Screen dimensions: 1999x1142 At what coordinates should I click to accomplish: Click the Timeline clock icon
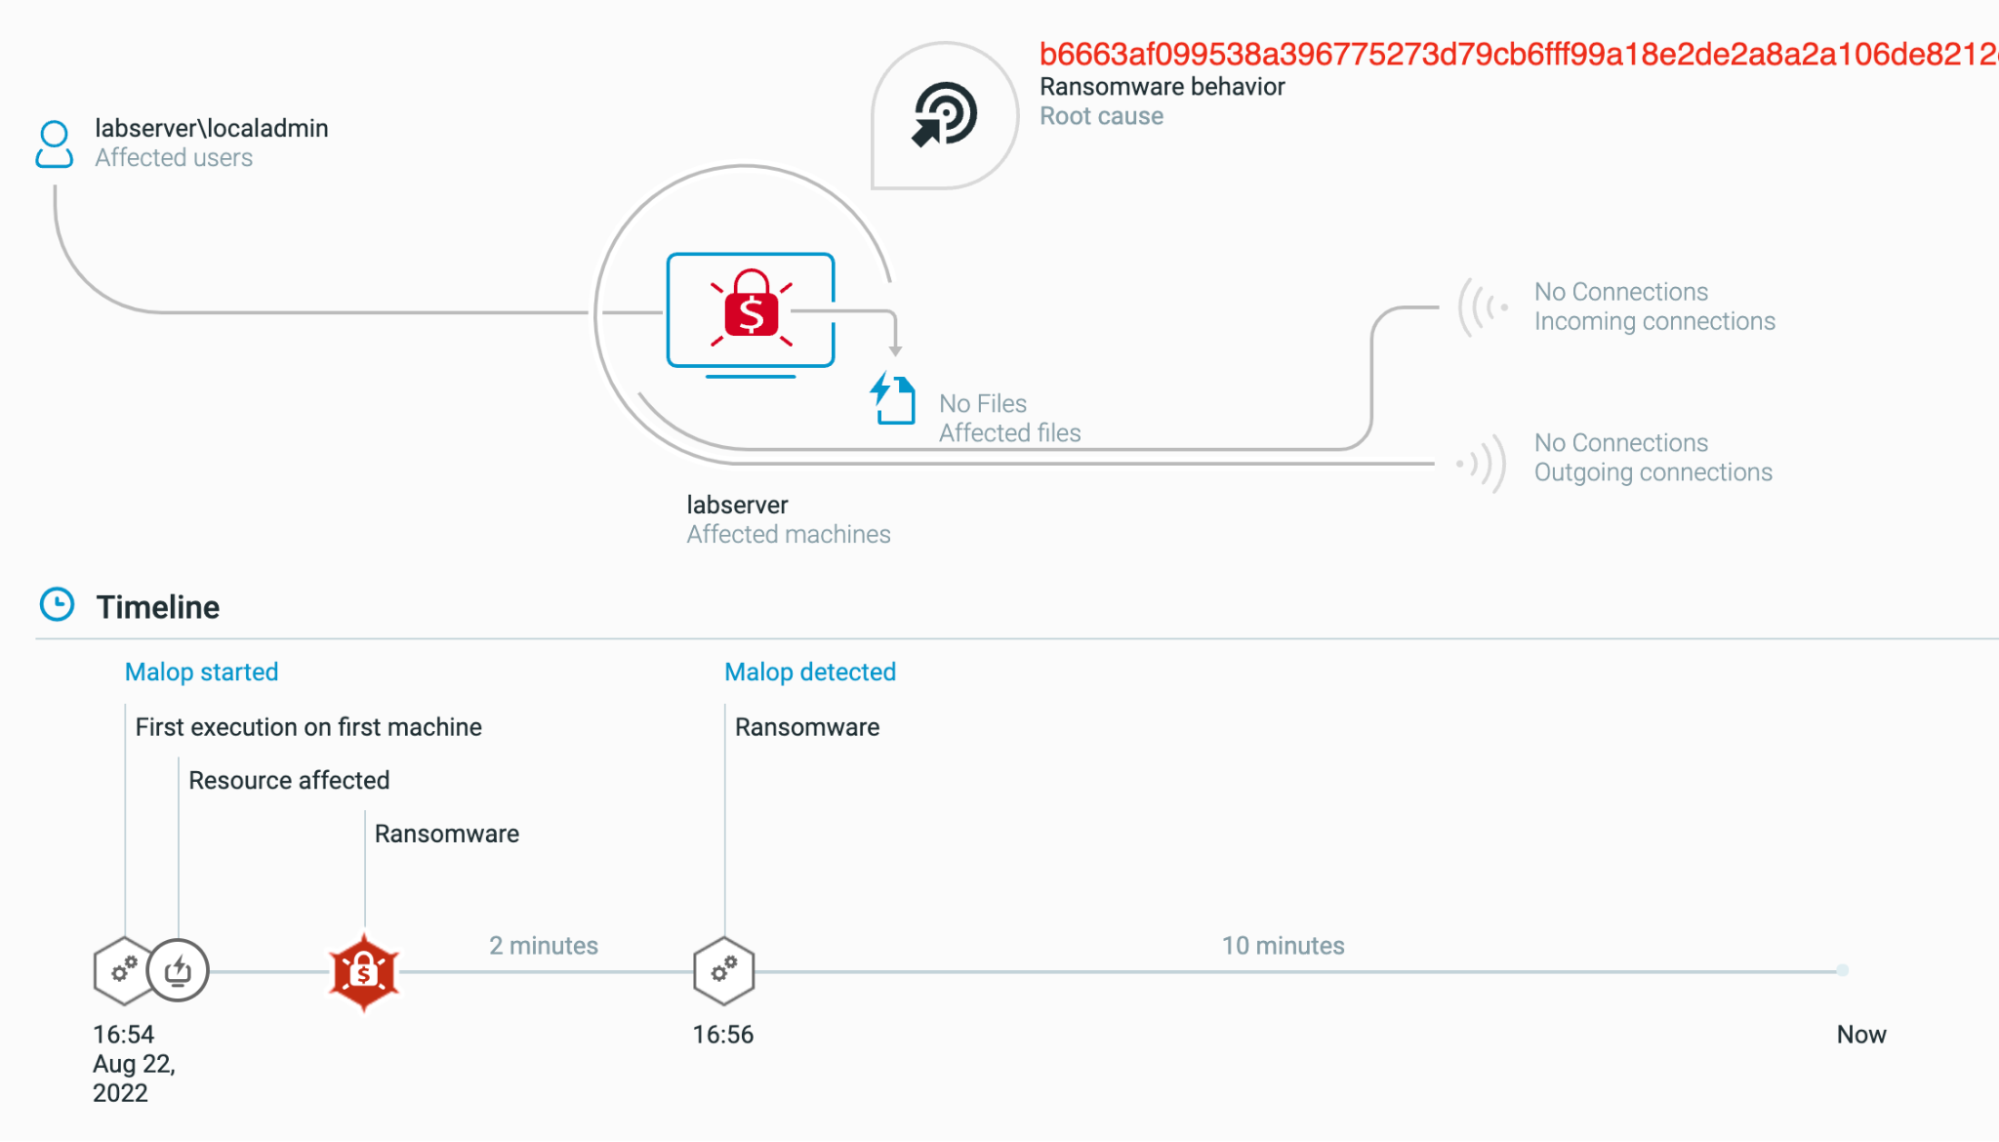pyautogui.click(x=57, y=605)
